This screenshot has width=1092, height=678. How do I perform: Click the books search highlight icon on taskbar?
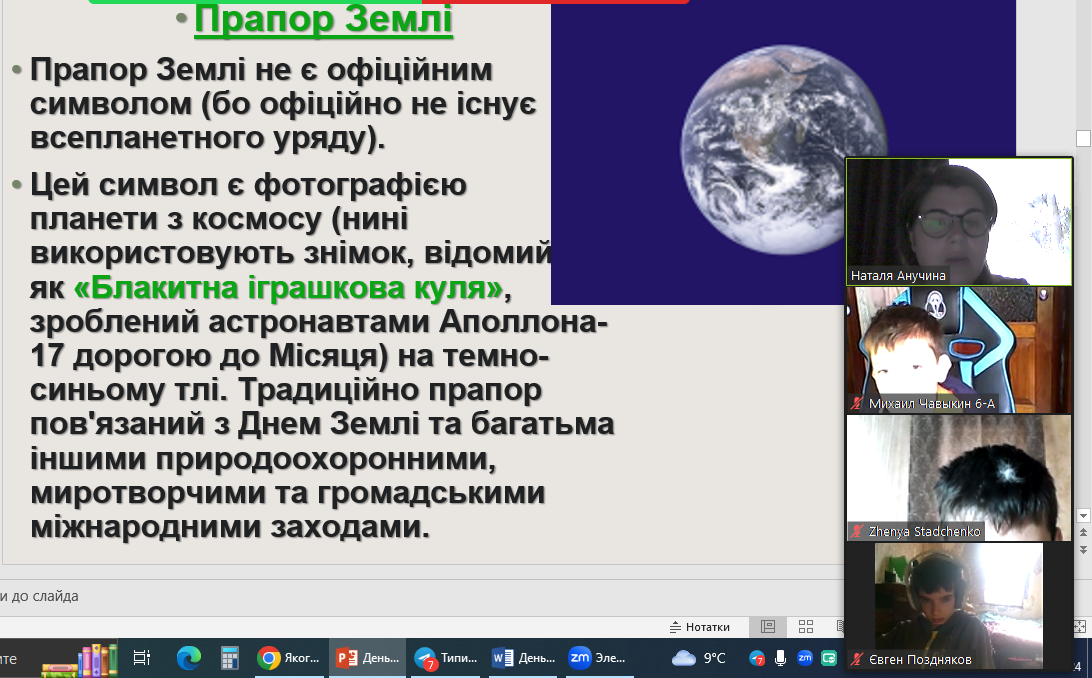(x=80, y=660)
